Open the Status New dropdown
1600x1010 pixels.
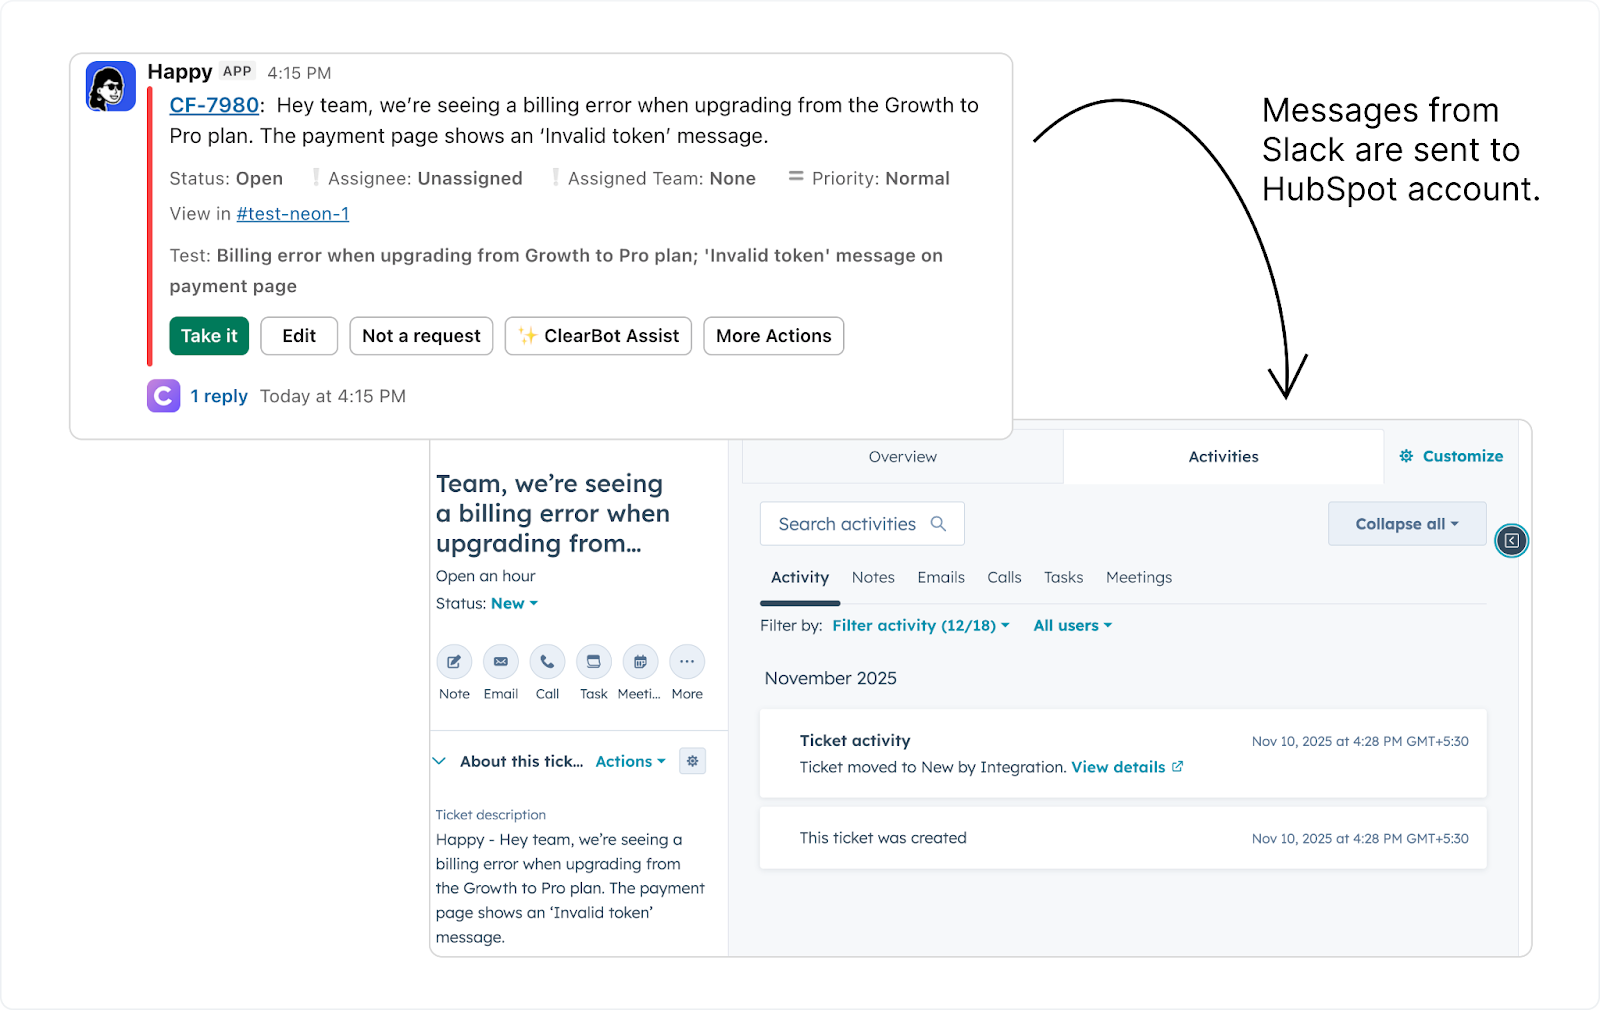(514, 603)
